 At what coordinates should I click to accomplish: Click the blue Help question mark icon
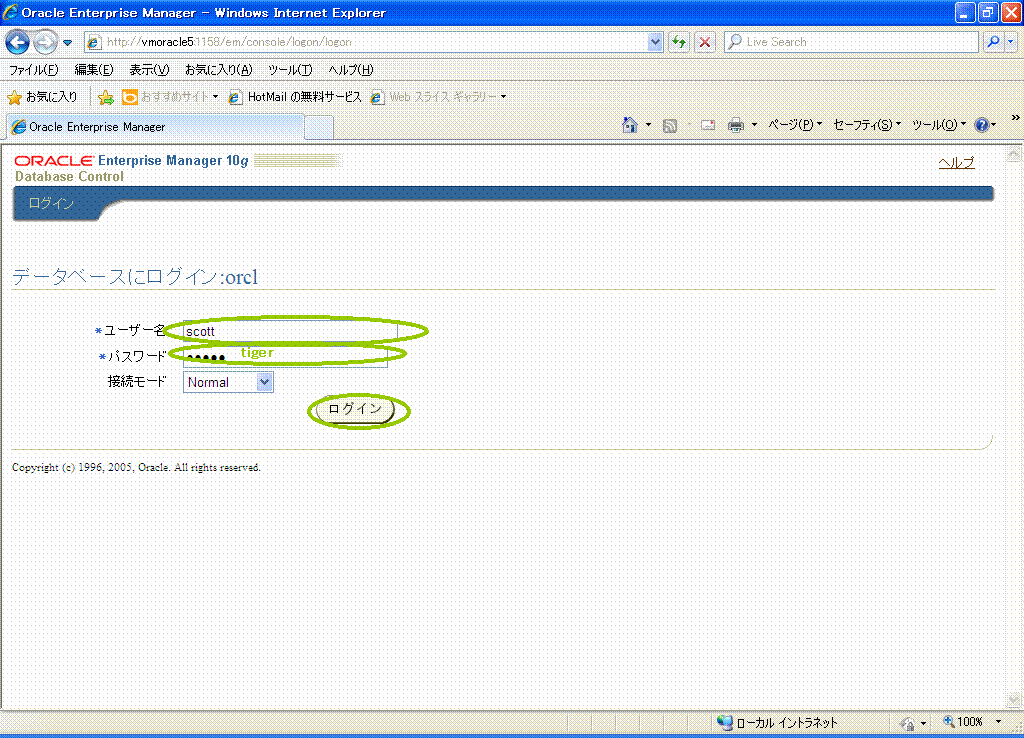pos(981,125)
